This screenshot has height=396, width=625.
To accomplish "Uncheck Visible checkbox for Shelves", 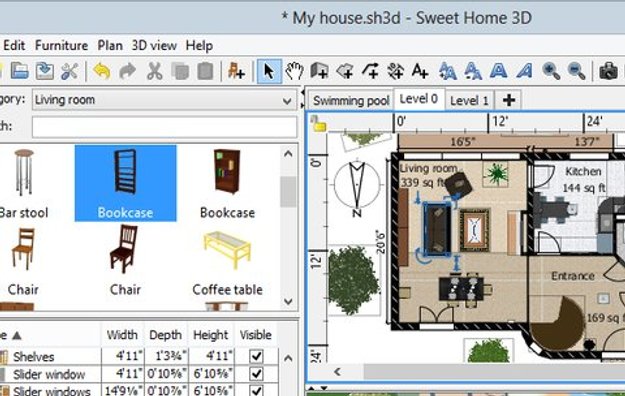I will pyautogui.click(x=256, y=356).
